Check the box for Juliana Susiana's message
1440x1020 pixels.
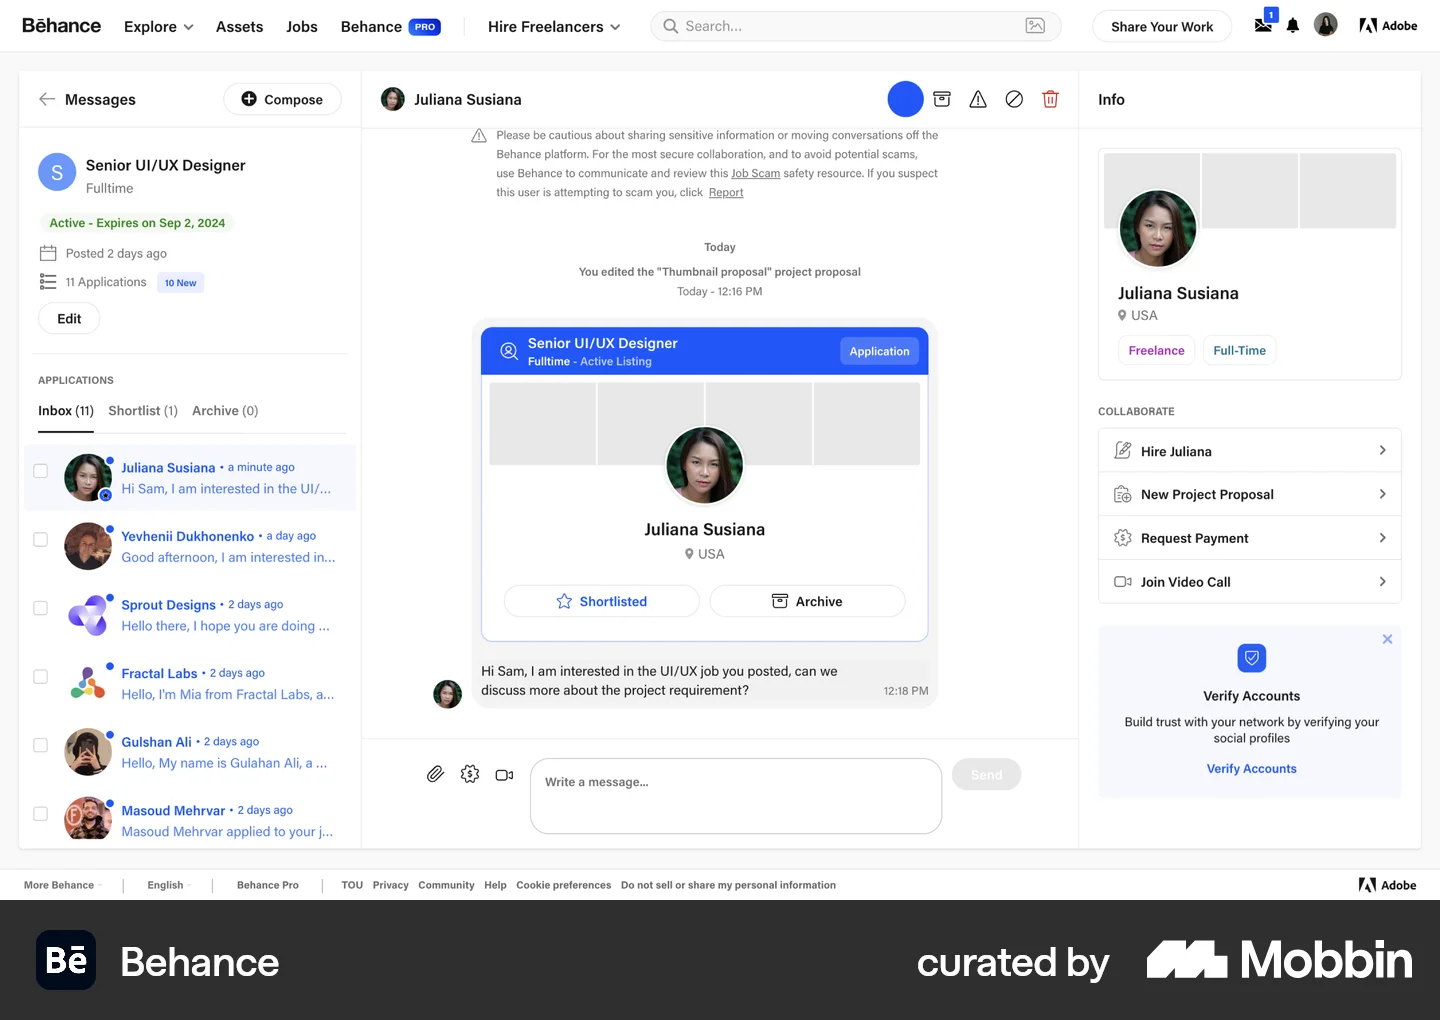point(41,471)
